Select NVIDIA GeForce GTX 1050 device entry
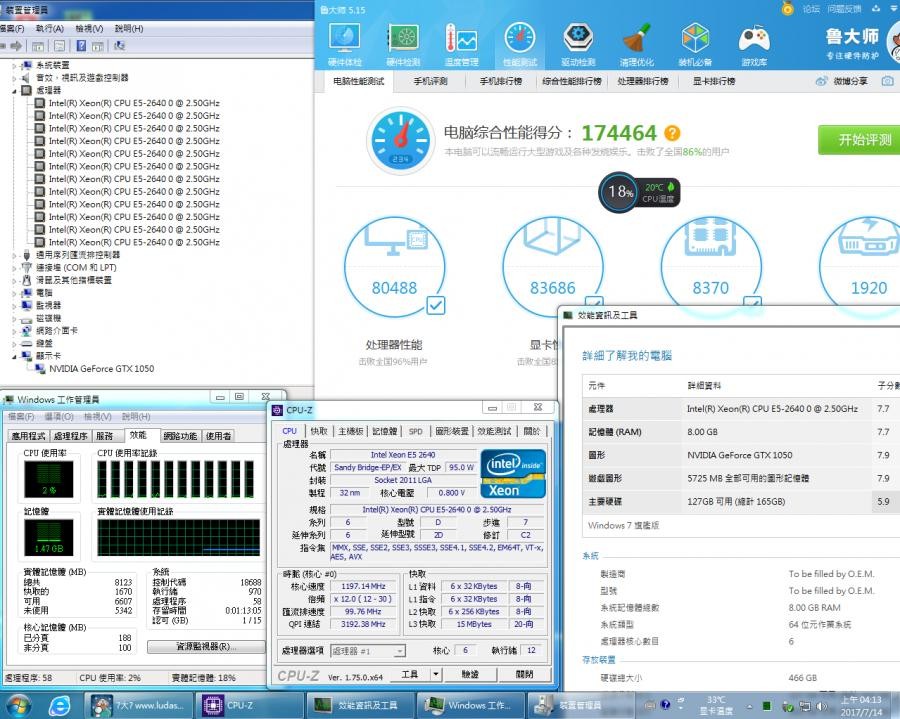This screenshot has height=719, width=900. 101,369
